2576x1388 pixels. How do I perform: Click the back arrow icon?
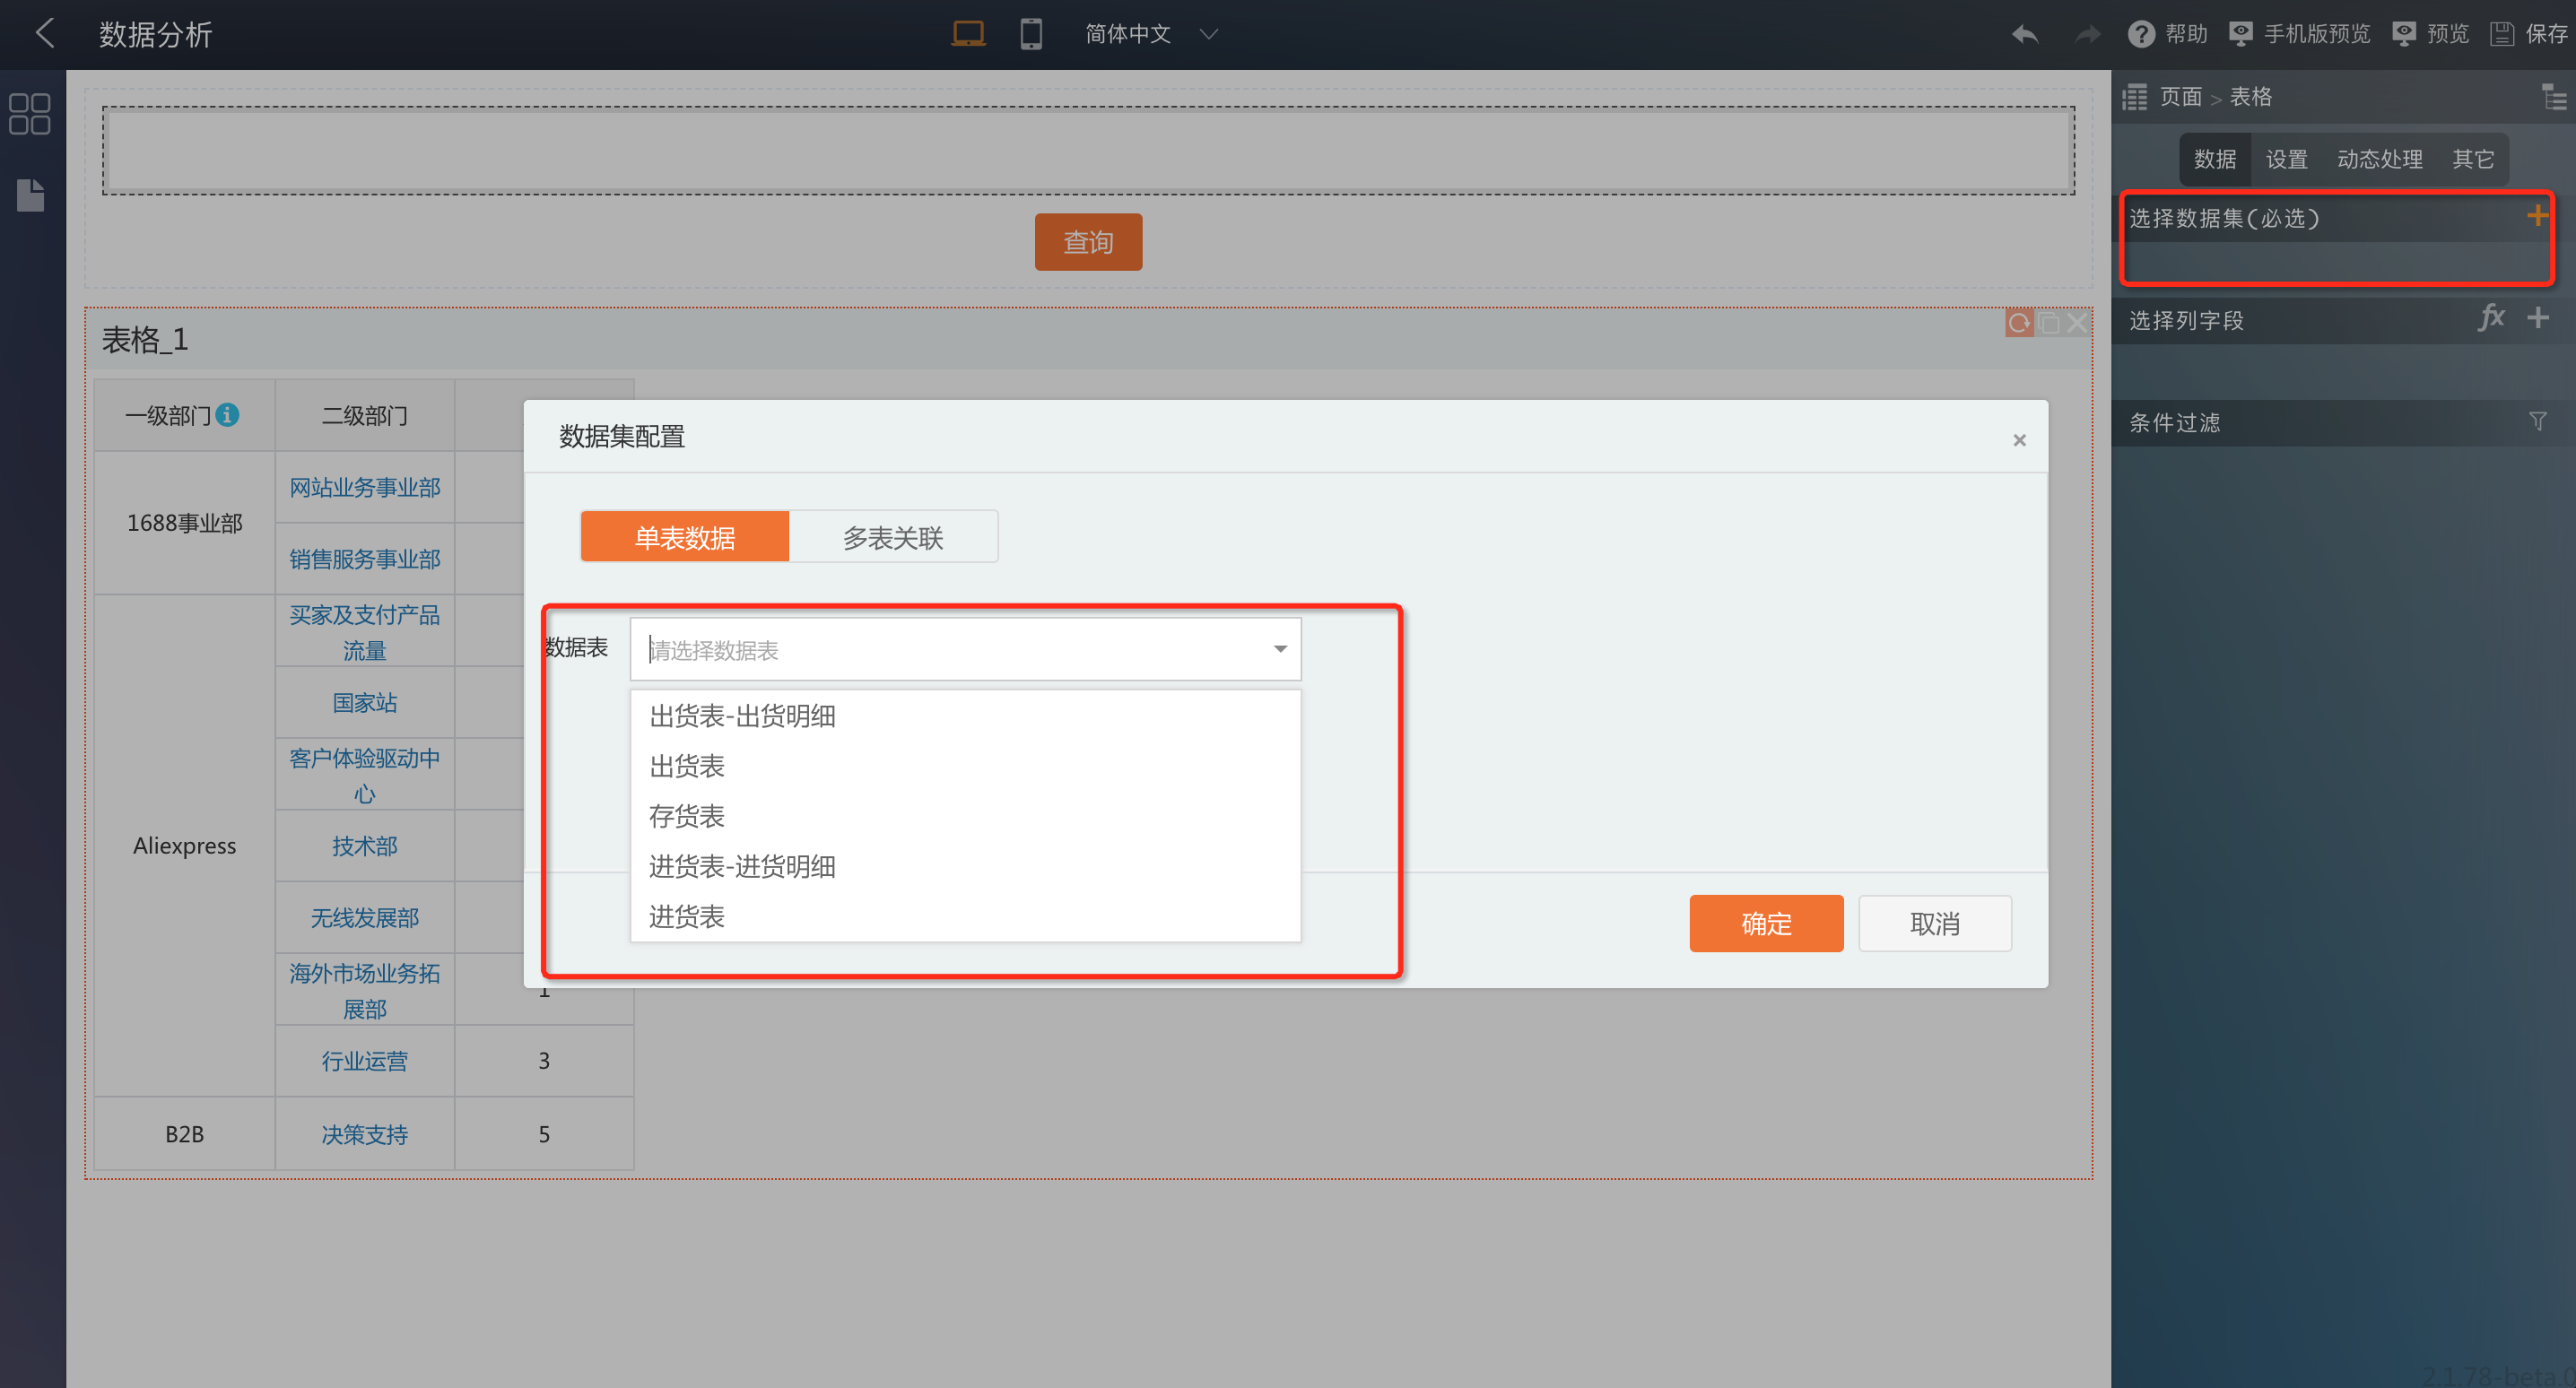tap(45, 33)
